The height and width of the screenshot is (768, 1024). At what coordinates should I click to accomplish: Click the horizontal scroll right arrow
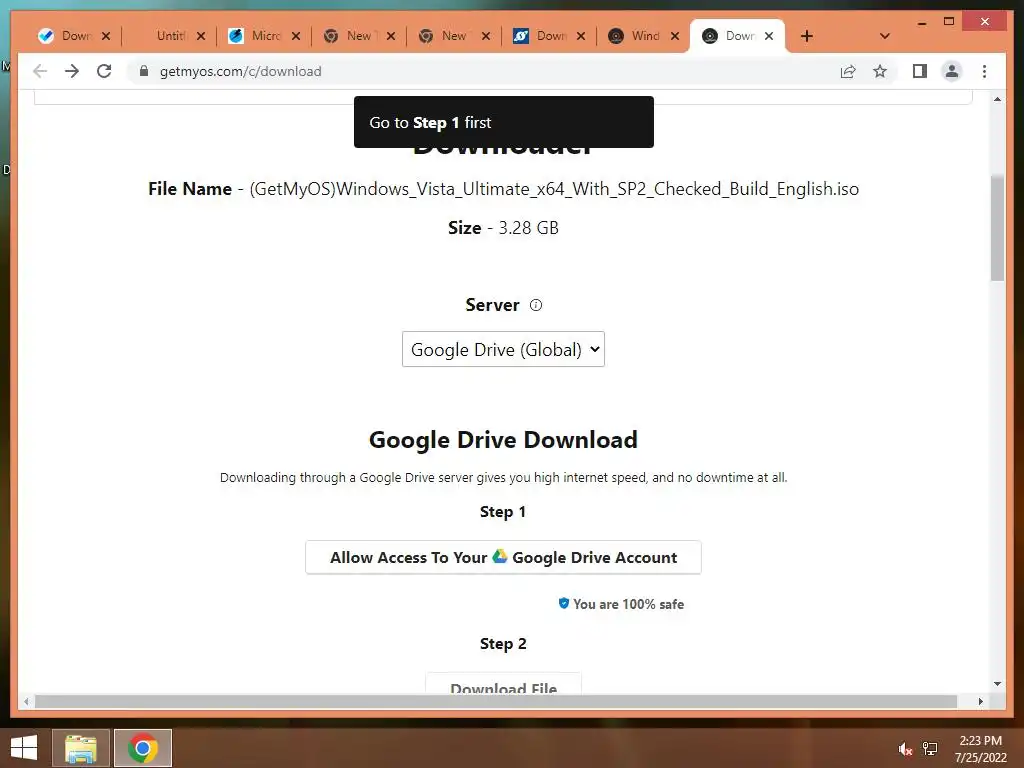pos(980,701)
